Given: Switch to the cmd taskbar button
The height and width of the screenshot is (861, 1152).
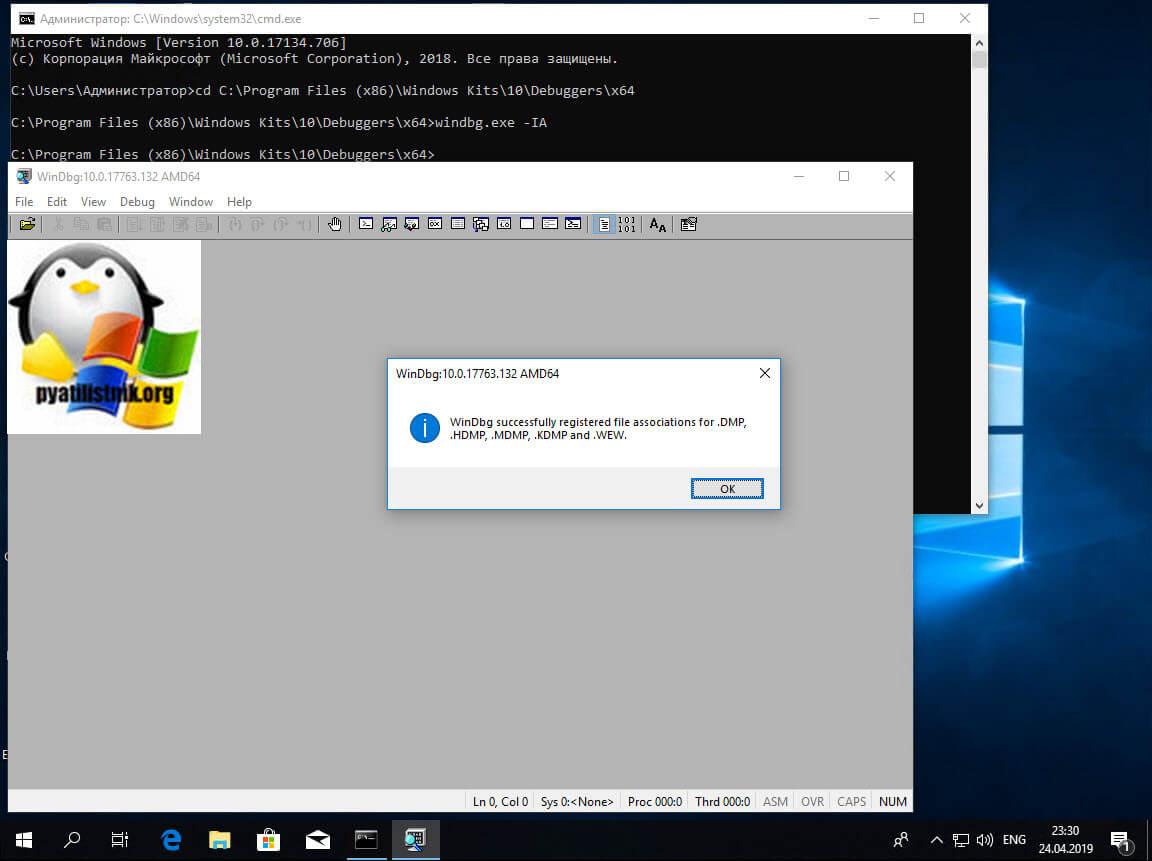Looking at the screenshot, I should (x=366, y=839).
